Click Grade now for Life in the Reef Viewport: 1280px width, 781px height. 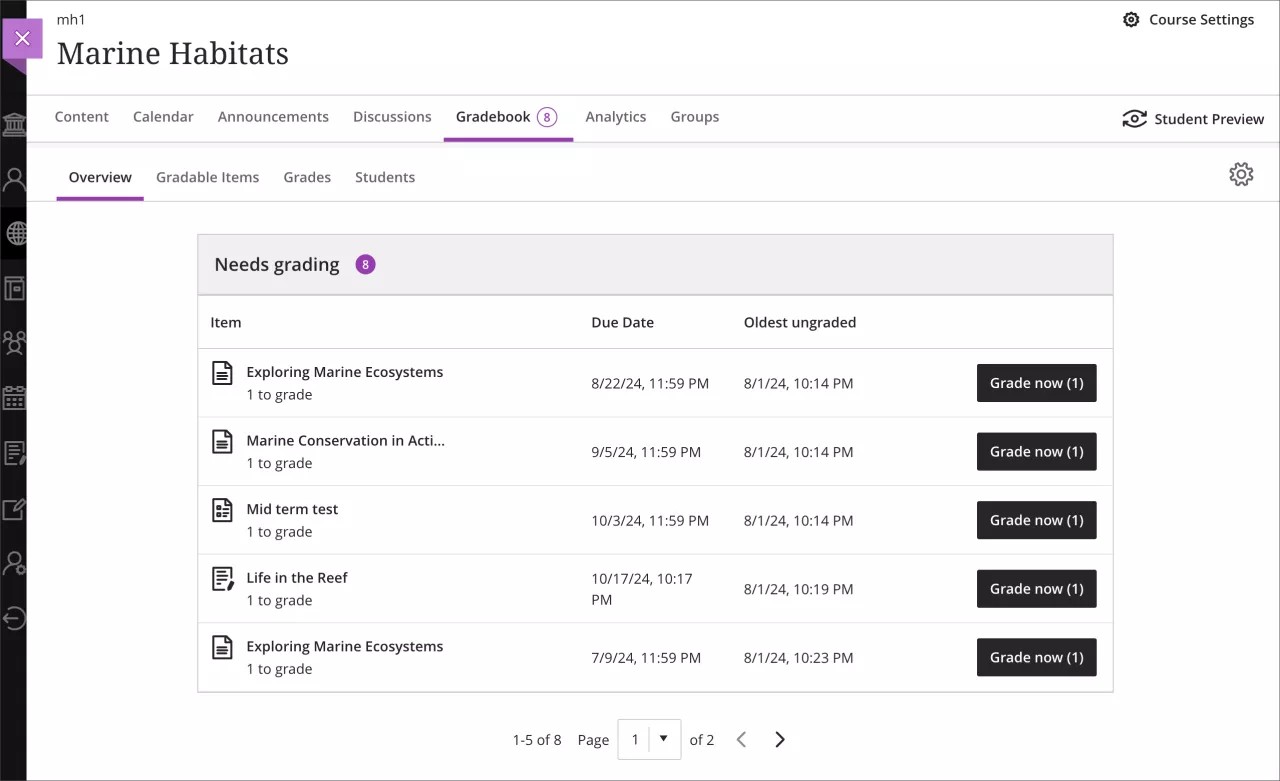tap(1036, 588)
